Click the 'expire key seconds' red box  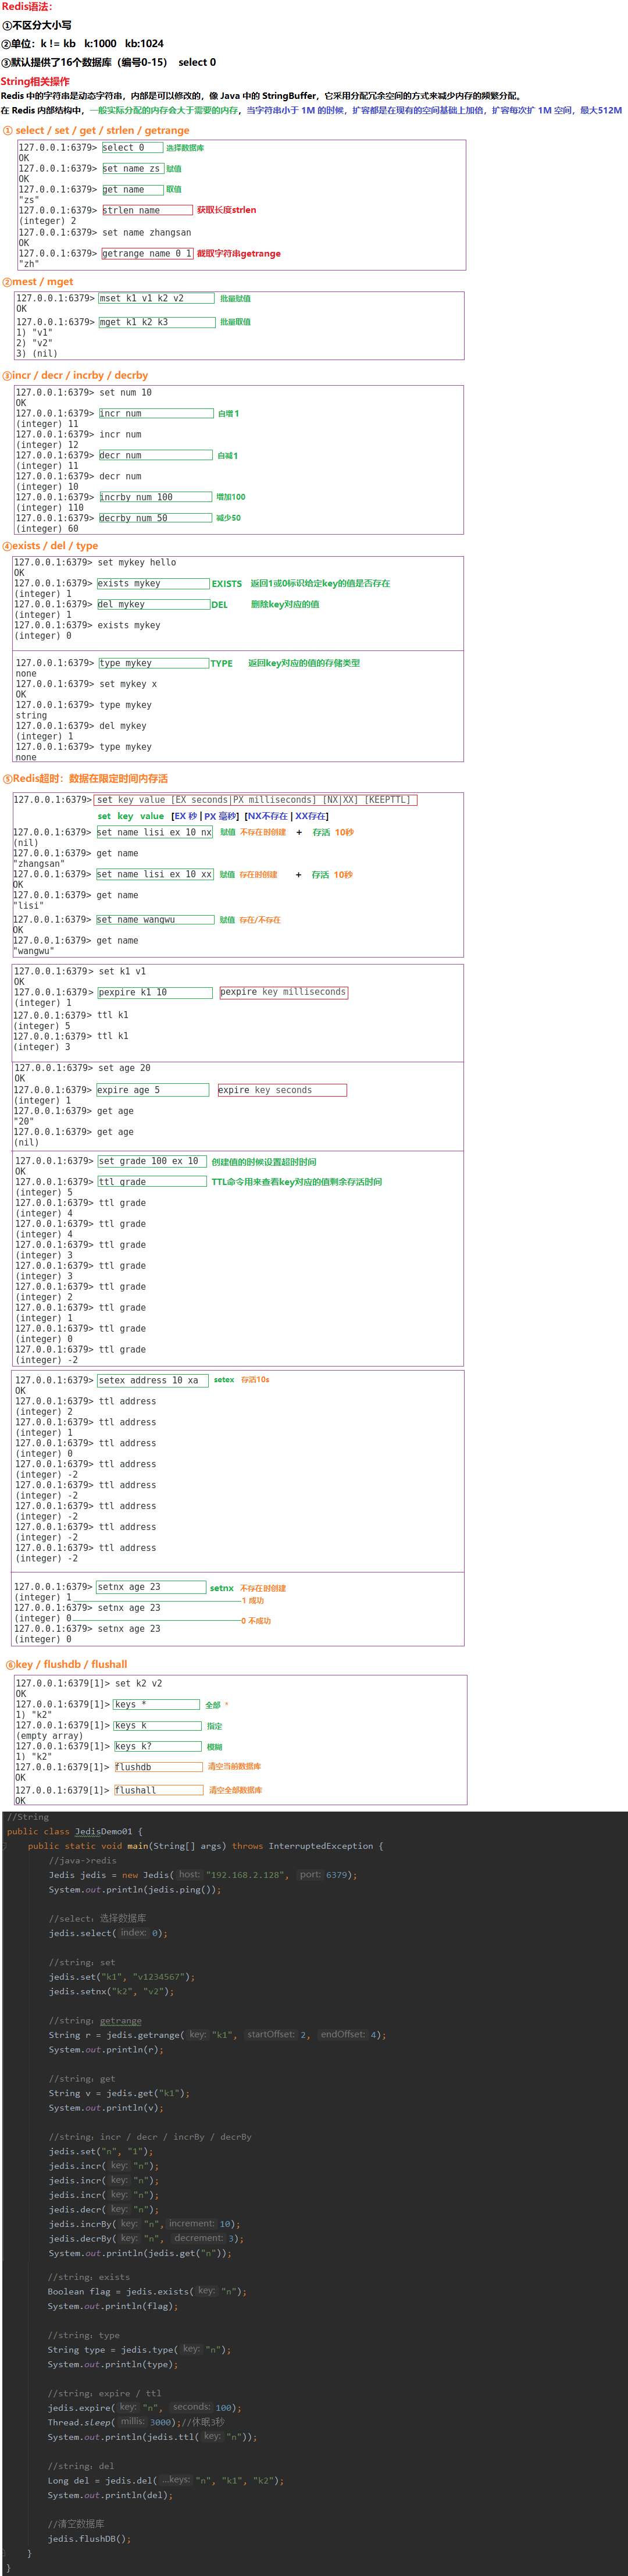[x=282, y=1090]
